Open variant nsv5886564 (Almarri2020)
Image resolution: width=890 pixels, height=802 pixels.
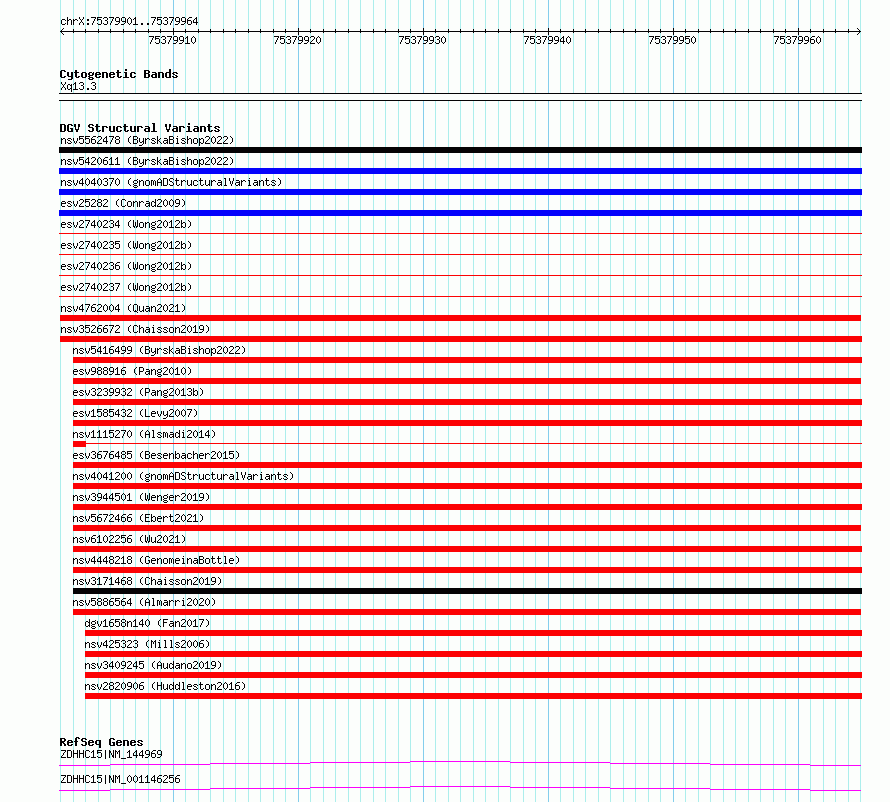(x=144, y=602)
